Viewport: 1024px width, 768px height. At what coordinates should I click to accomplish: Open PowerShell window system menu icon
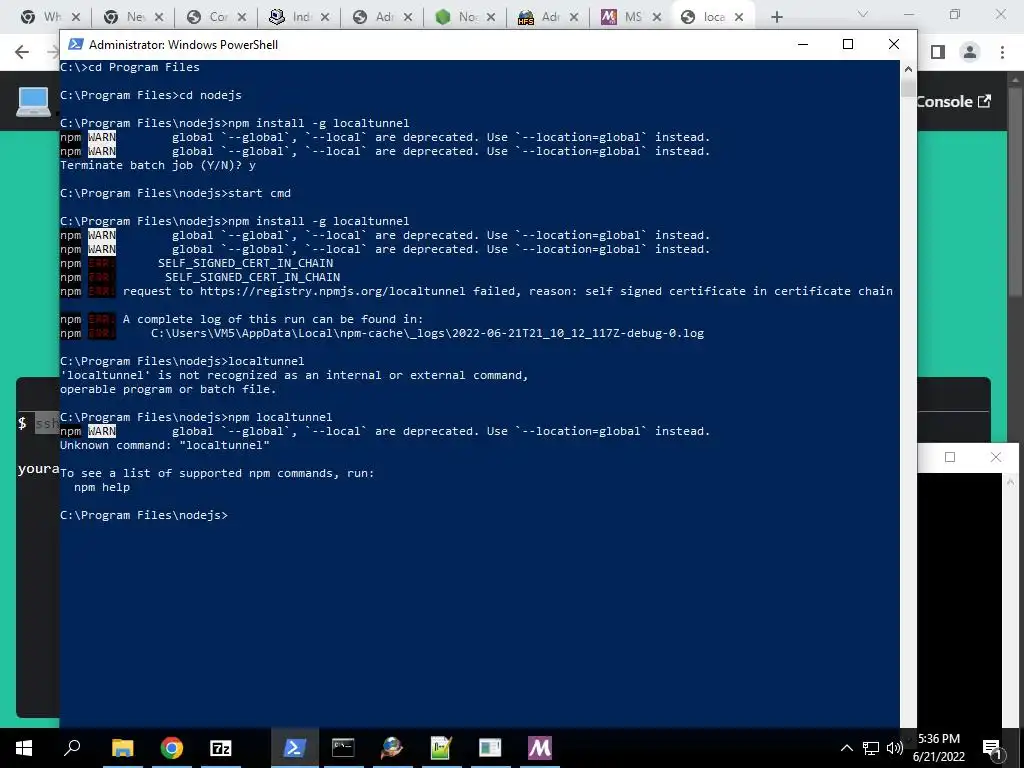76,44
